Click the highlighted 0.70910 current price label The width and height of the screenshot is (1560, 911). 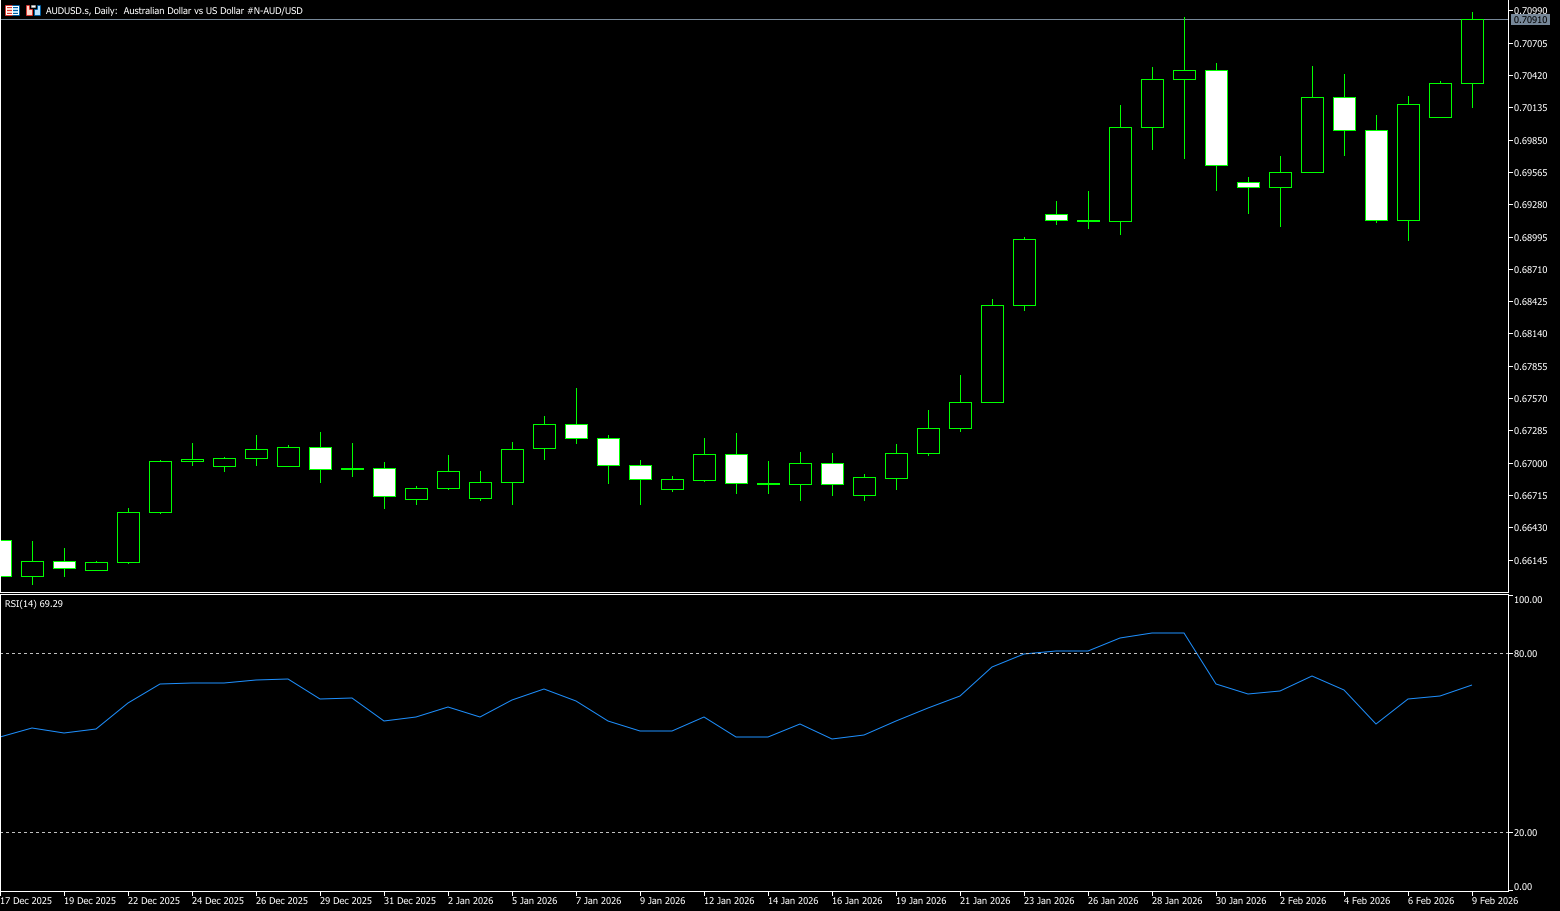[1530, 20]
